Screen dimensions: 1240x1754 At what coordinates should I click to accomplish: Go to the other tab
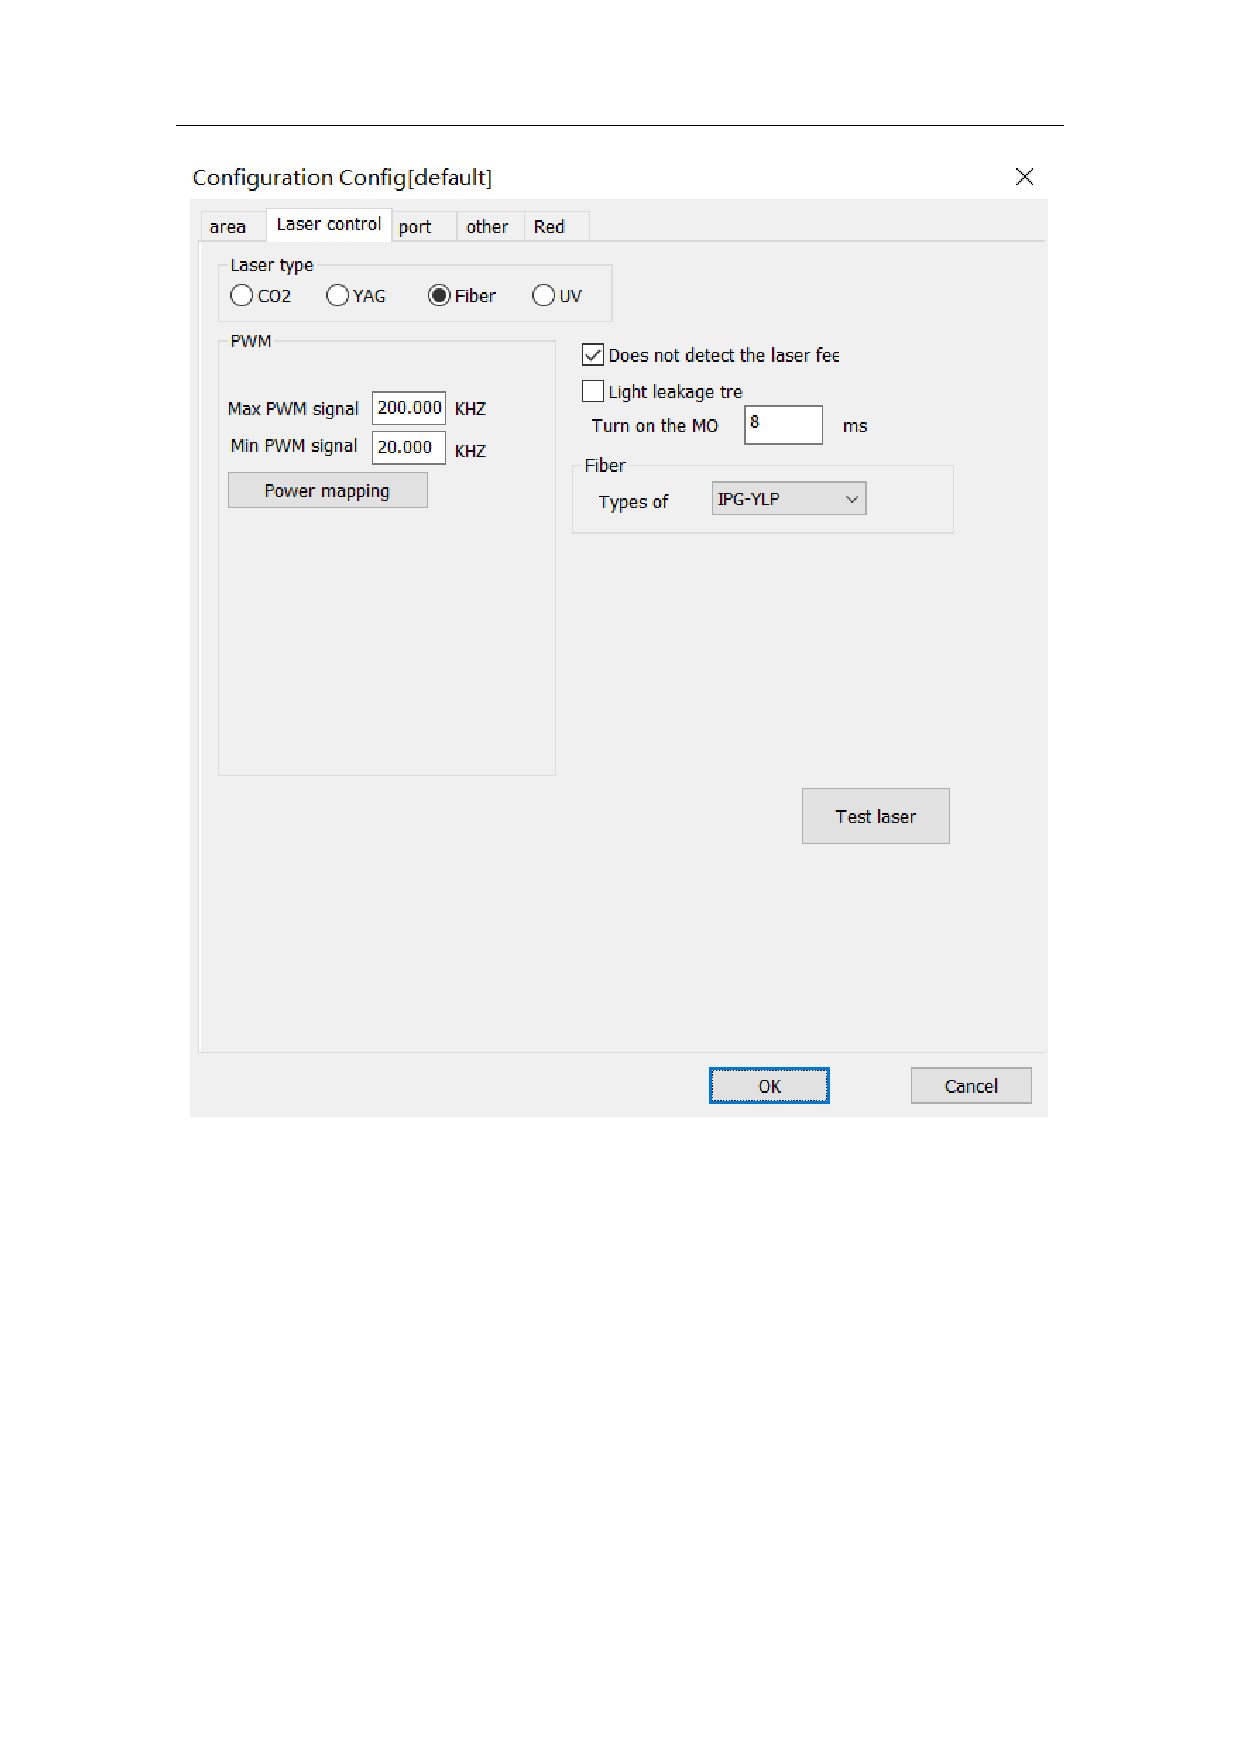pos(487,227)
